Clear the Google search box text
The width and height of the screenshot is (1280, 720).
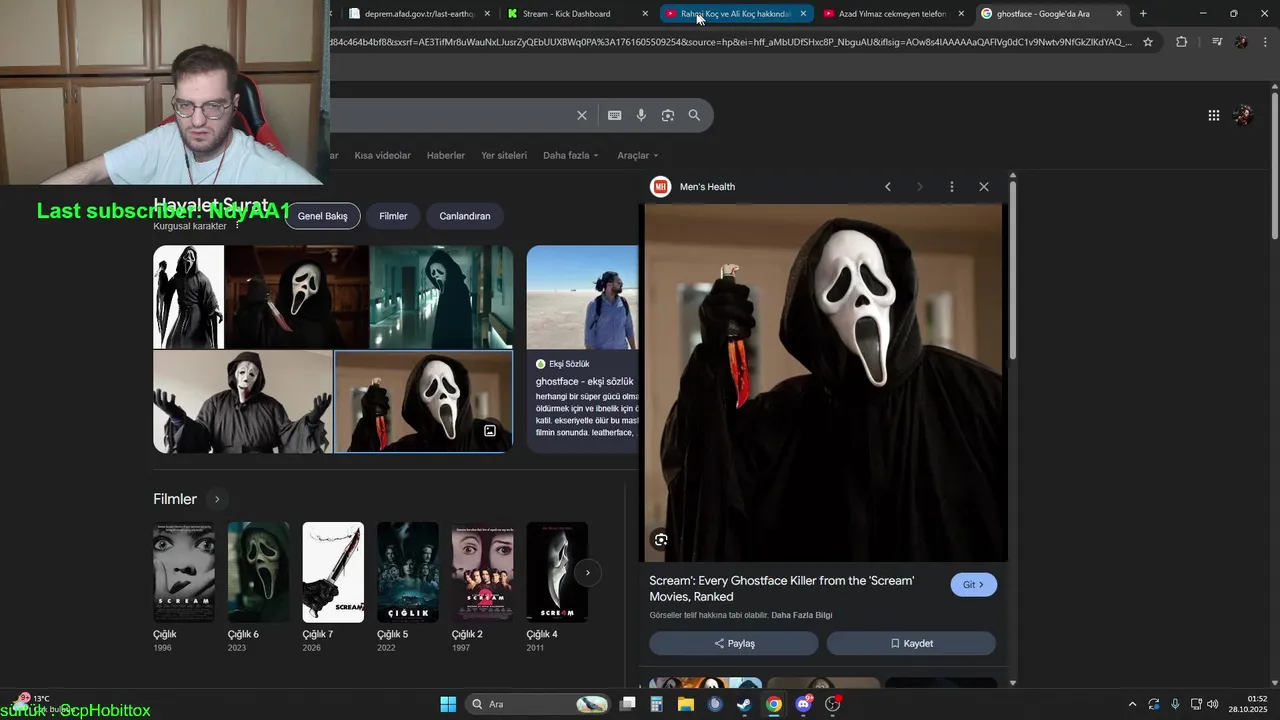click(581, 115)
